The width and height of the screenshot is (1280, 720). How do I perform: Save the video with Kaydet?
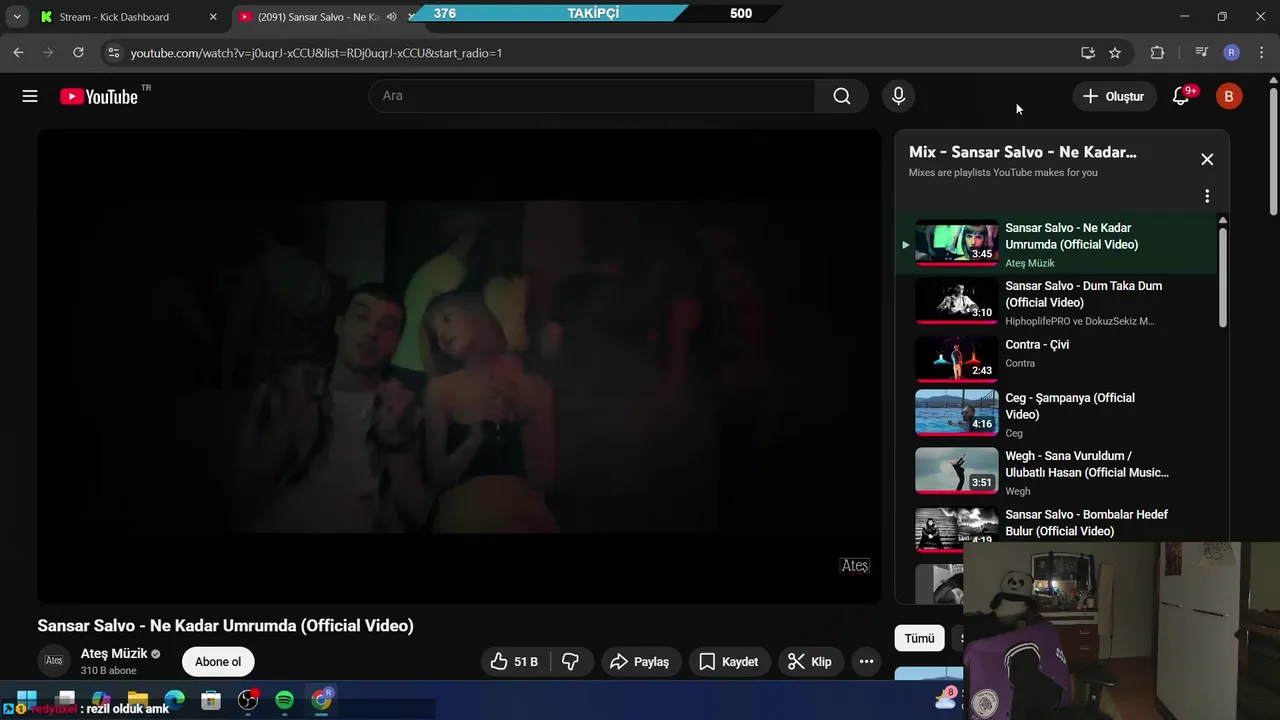(x=728, y=662)
